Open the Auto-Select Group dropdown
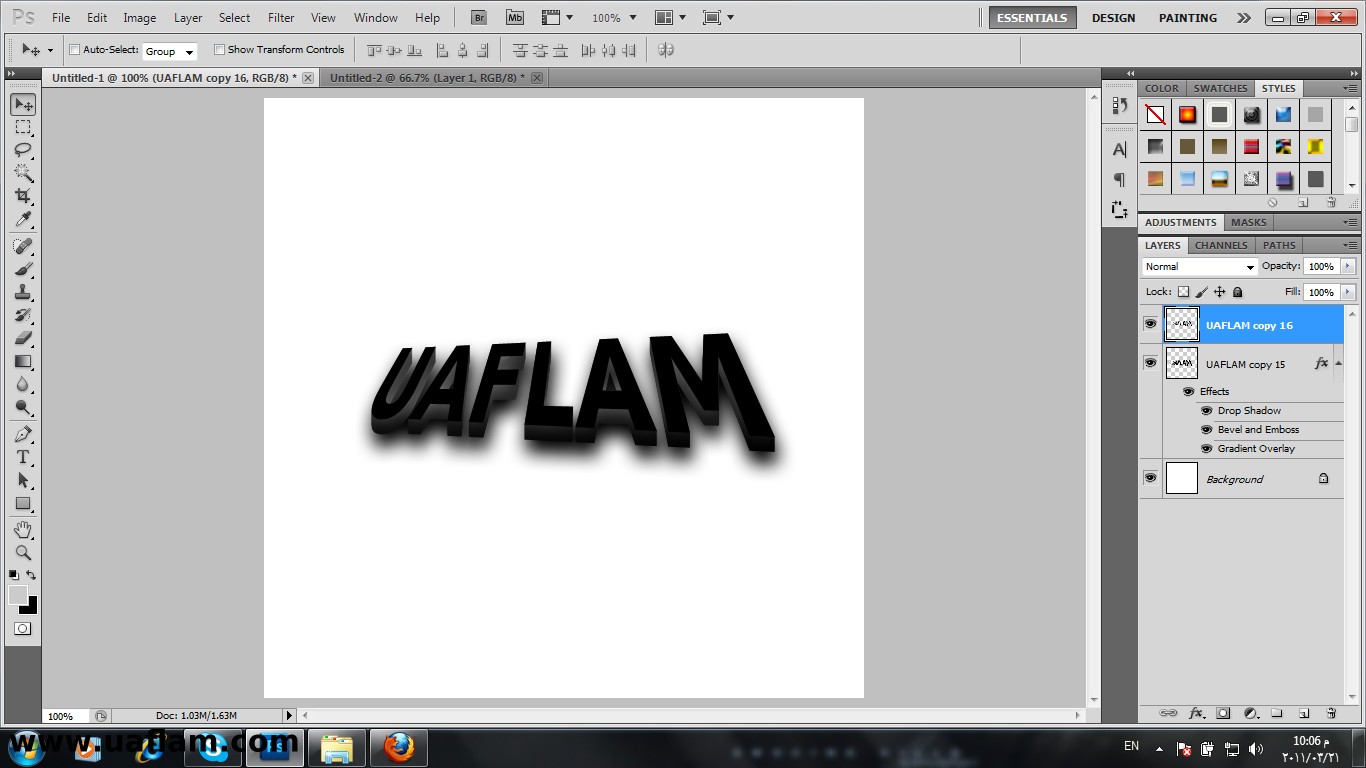This screenshot has width=1366, height=768. [169, 51]
